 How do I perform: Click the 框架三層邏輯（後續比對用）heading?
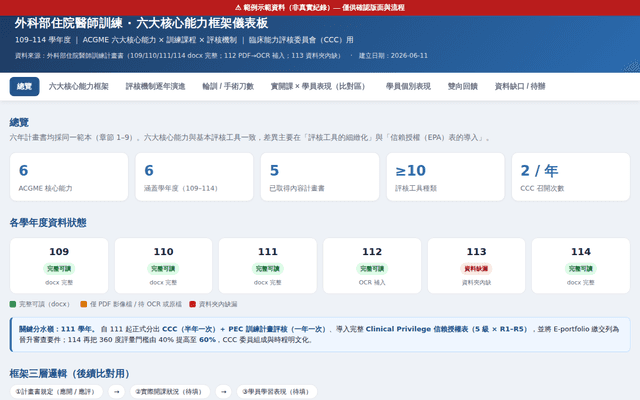[69, 373]
